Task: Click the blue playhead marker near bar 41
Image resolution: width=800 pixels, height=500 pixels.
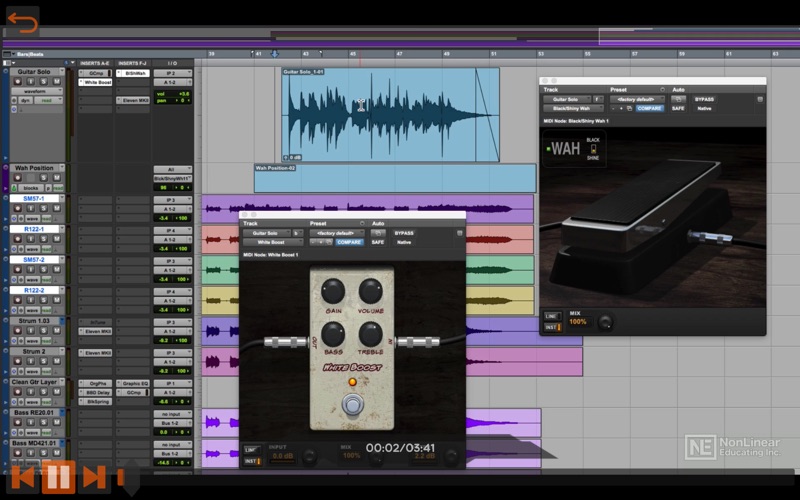Action: (274, 54)
